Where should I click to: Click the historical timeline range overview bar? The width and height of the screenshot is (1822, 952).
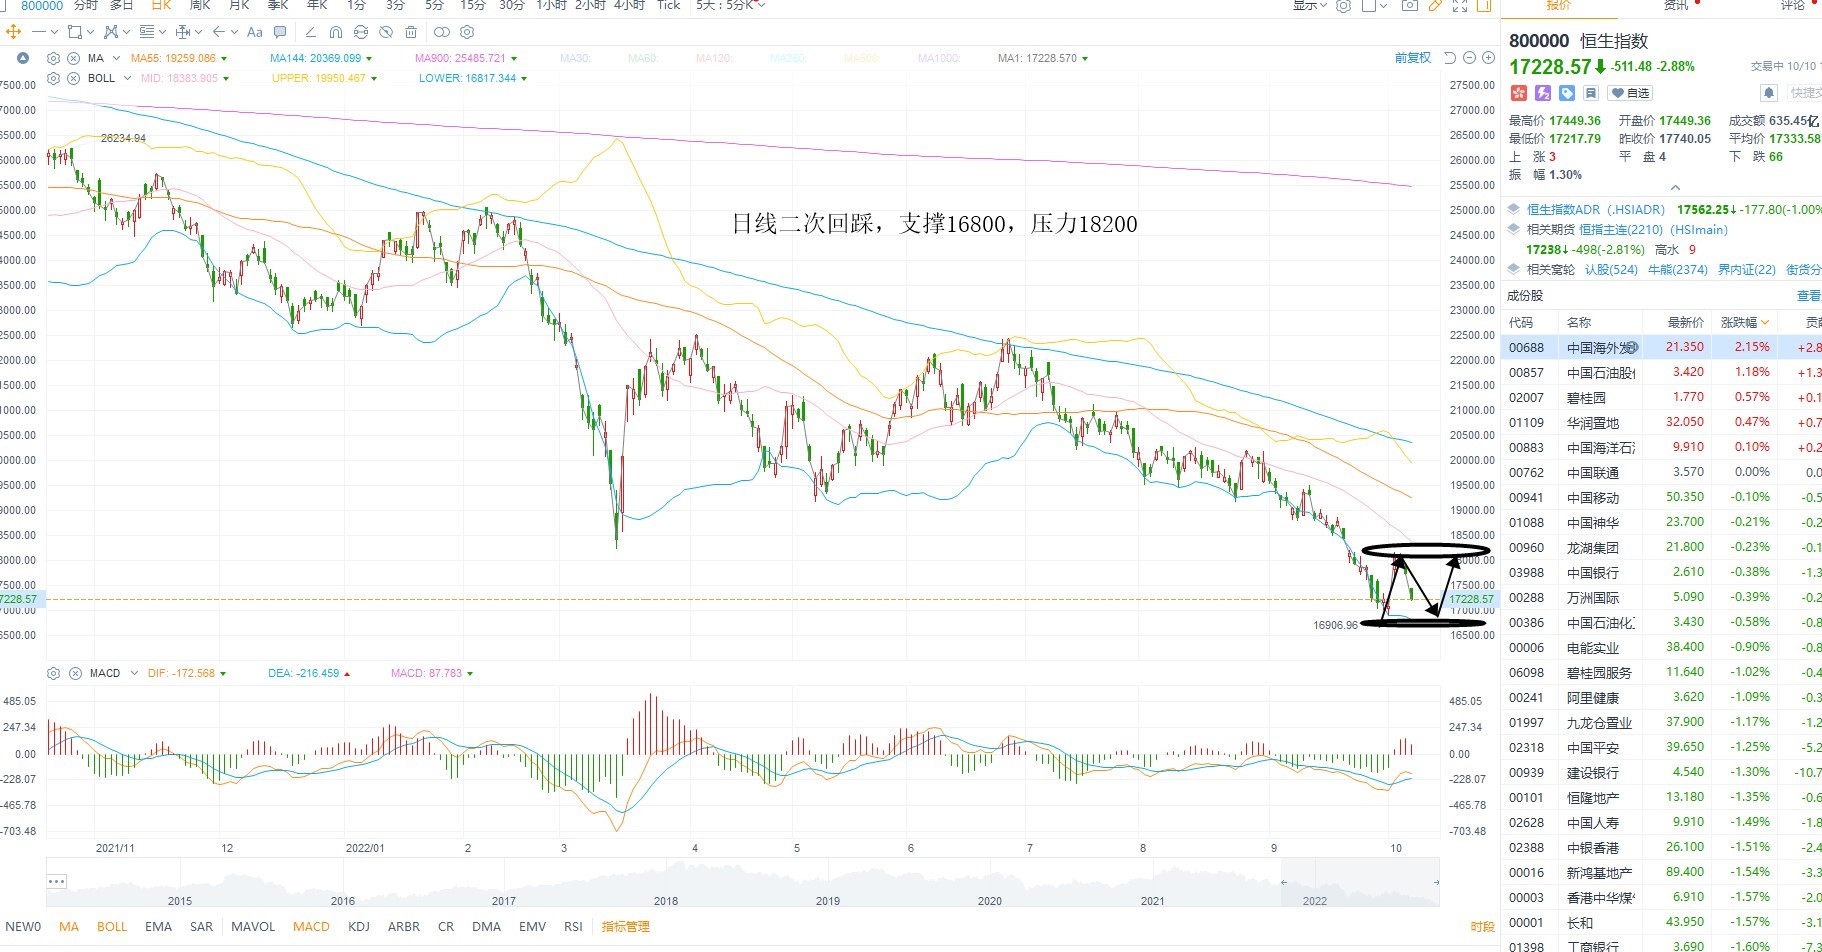(x=742, y=888)
